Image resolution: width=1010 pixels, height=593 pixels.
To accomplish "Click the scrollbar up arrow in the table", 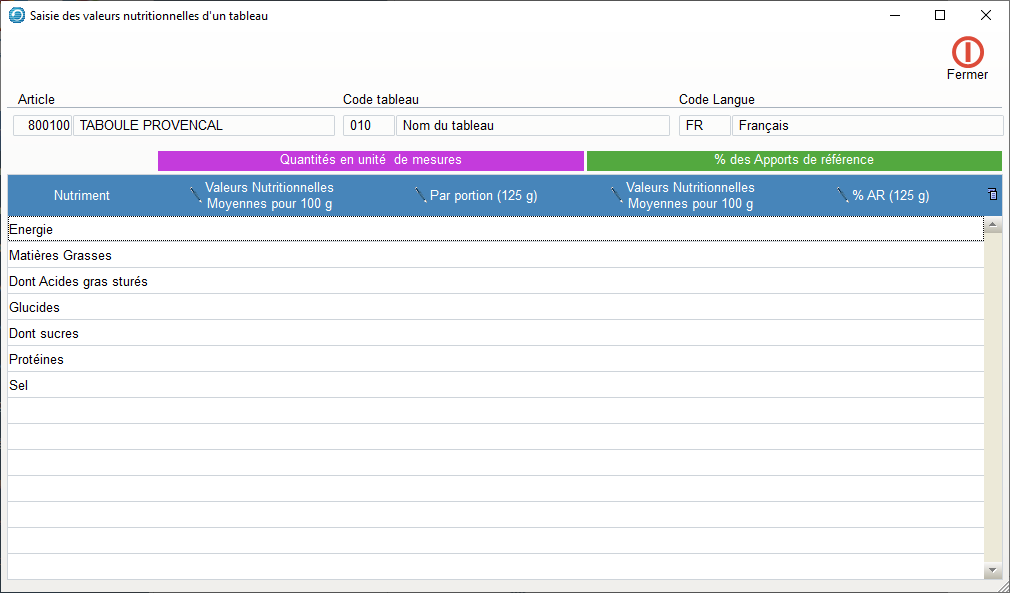I will click(x=993, y=226).
